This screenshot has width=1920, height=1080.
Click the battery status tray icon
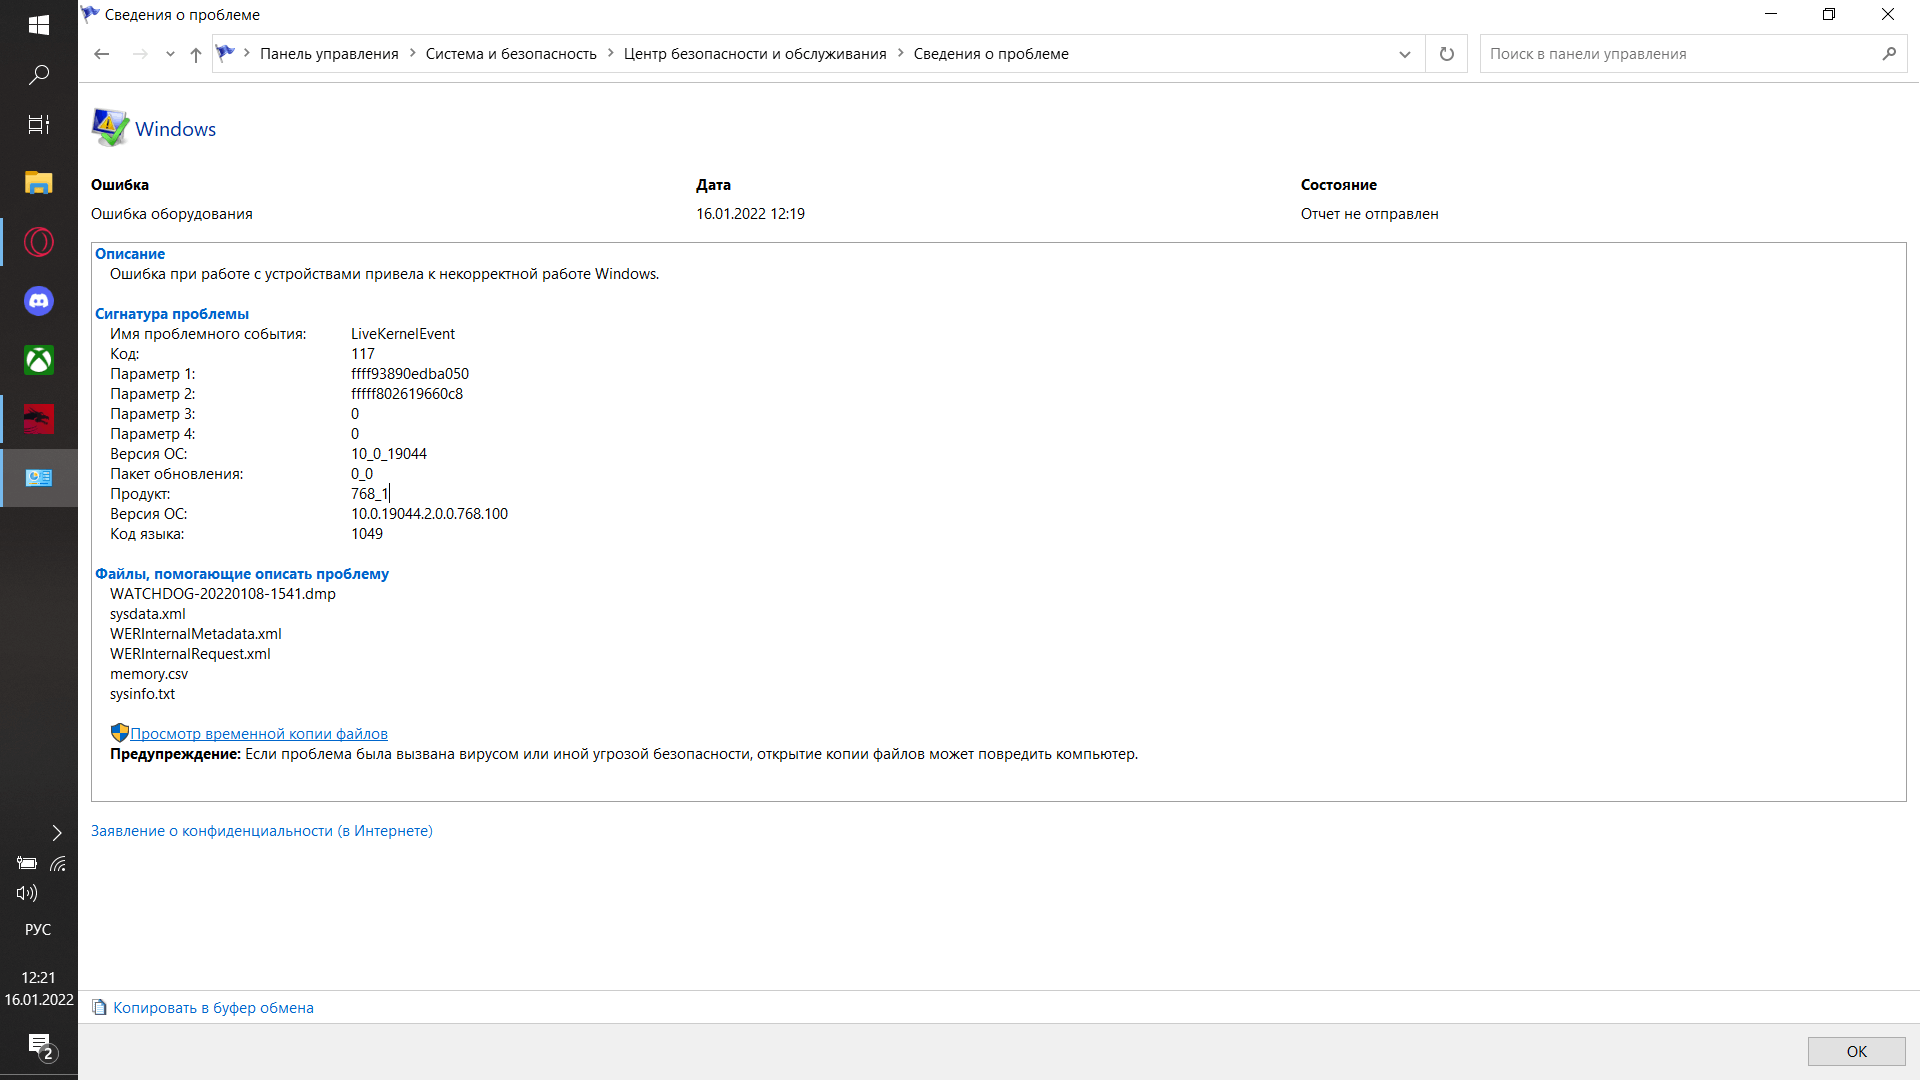(27, 863)
